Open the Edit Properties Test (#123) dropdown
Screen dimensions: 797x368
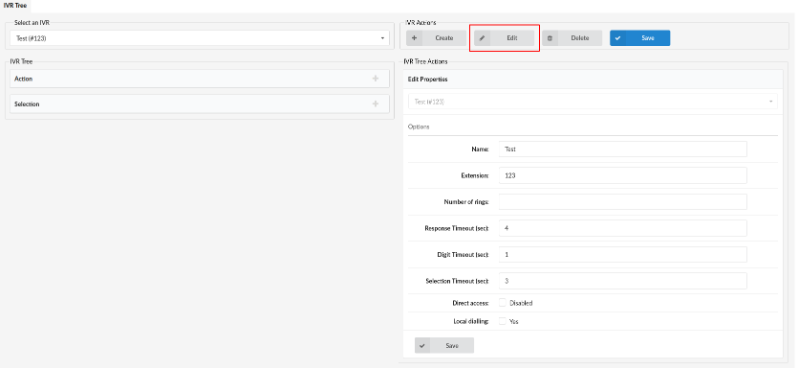[593, 102]
